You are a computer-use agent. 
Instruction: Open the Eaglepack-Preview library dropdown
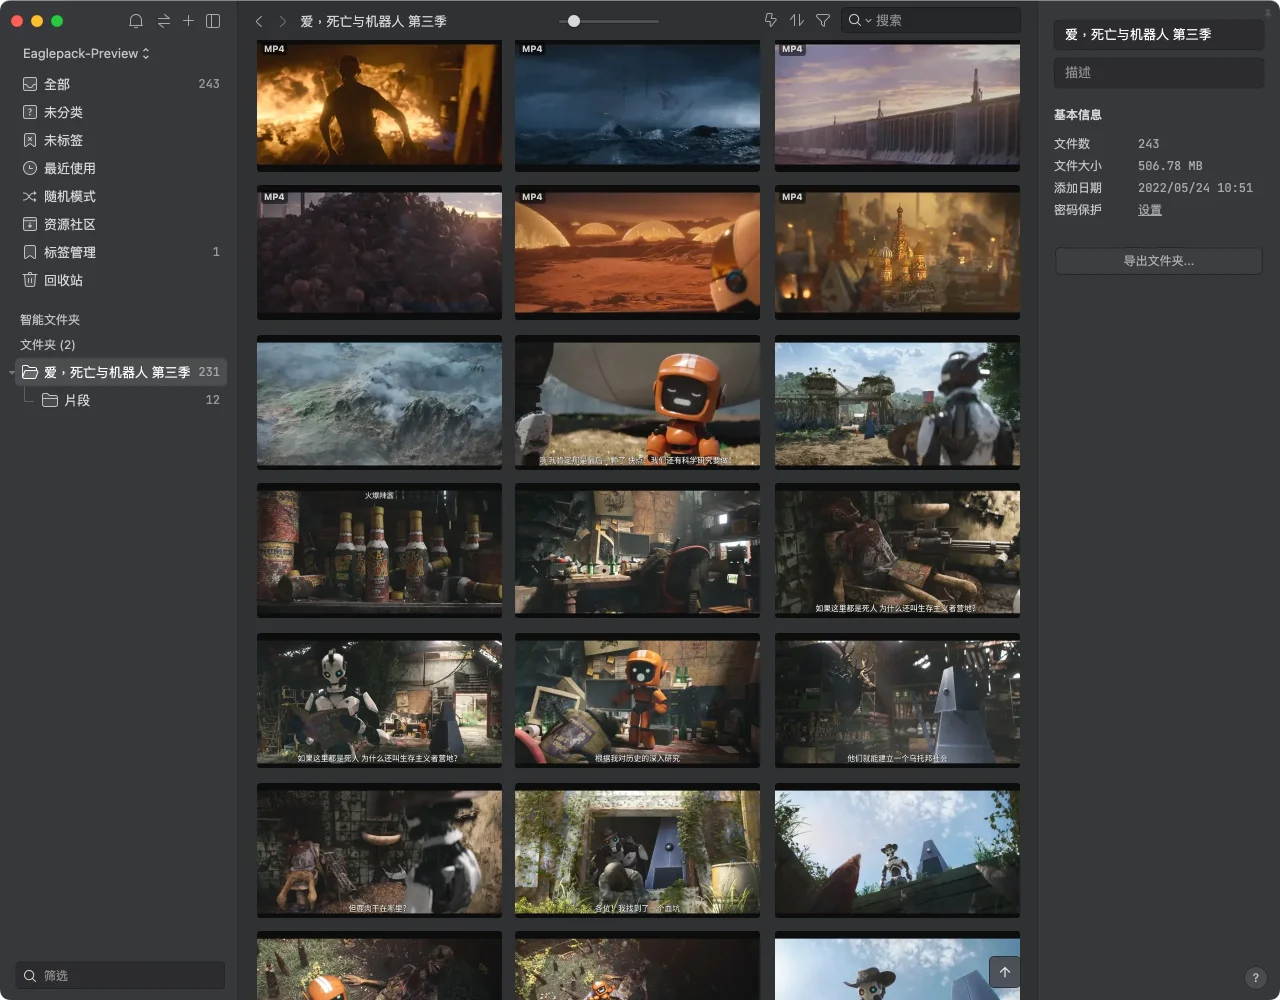[x=86, y=53]
